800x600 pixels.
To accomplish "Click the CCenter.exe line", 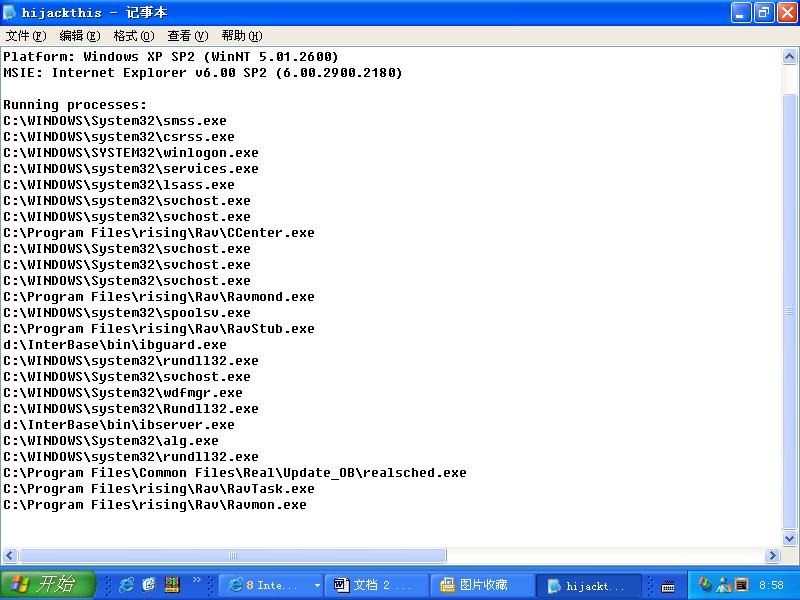I will (159, 233).
